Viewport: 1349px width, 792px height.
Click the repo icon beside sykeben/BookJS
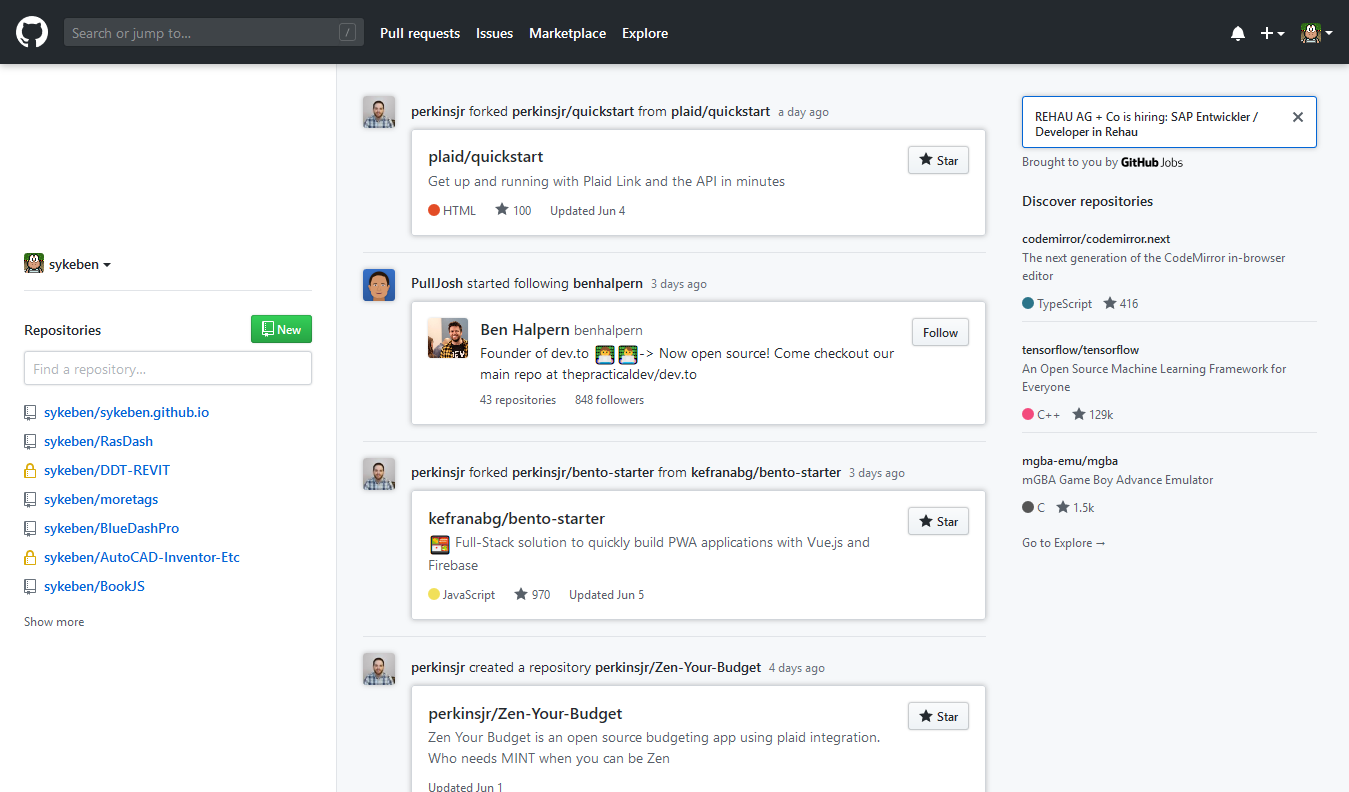tap(30, 586)
